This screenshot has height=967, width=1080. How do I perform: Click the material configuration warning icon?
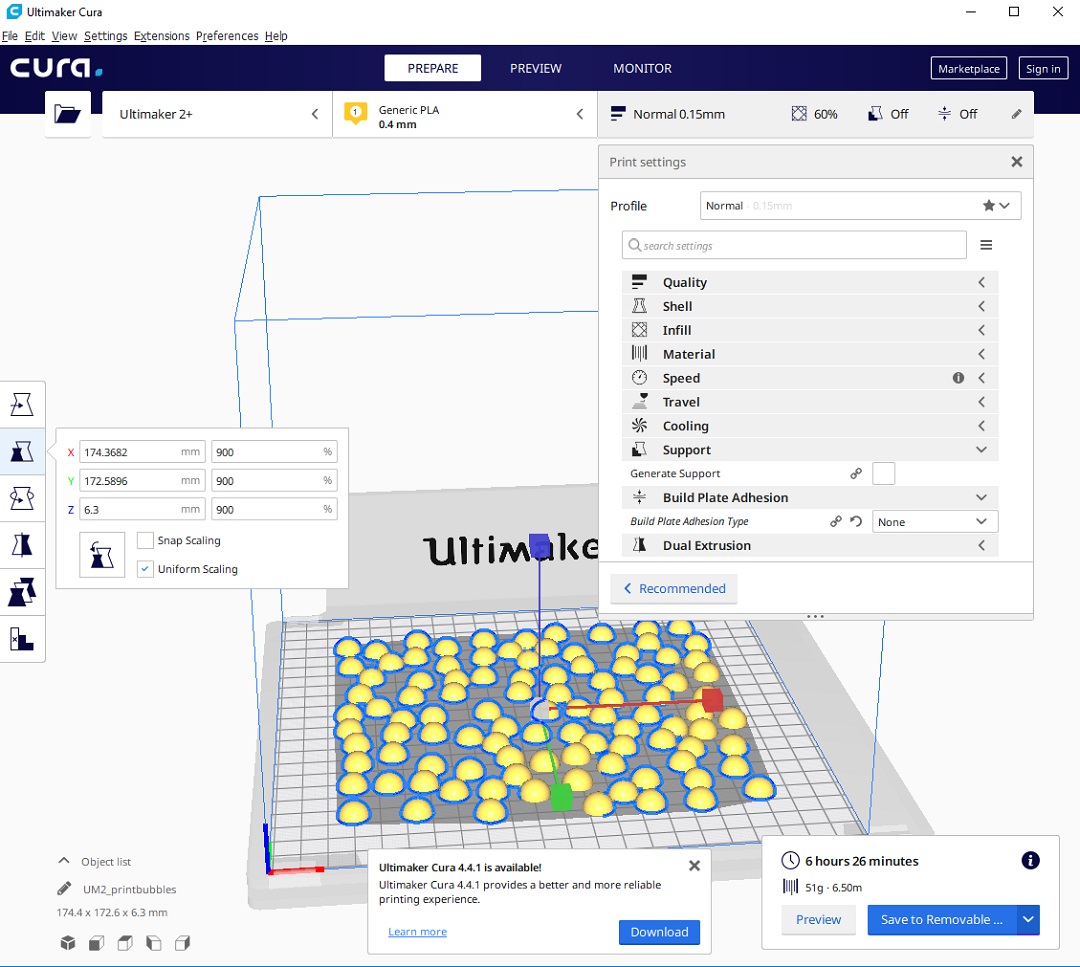355,112
